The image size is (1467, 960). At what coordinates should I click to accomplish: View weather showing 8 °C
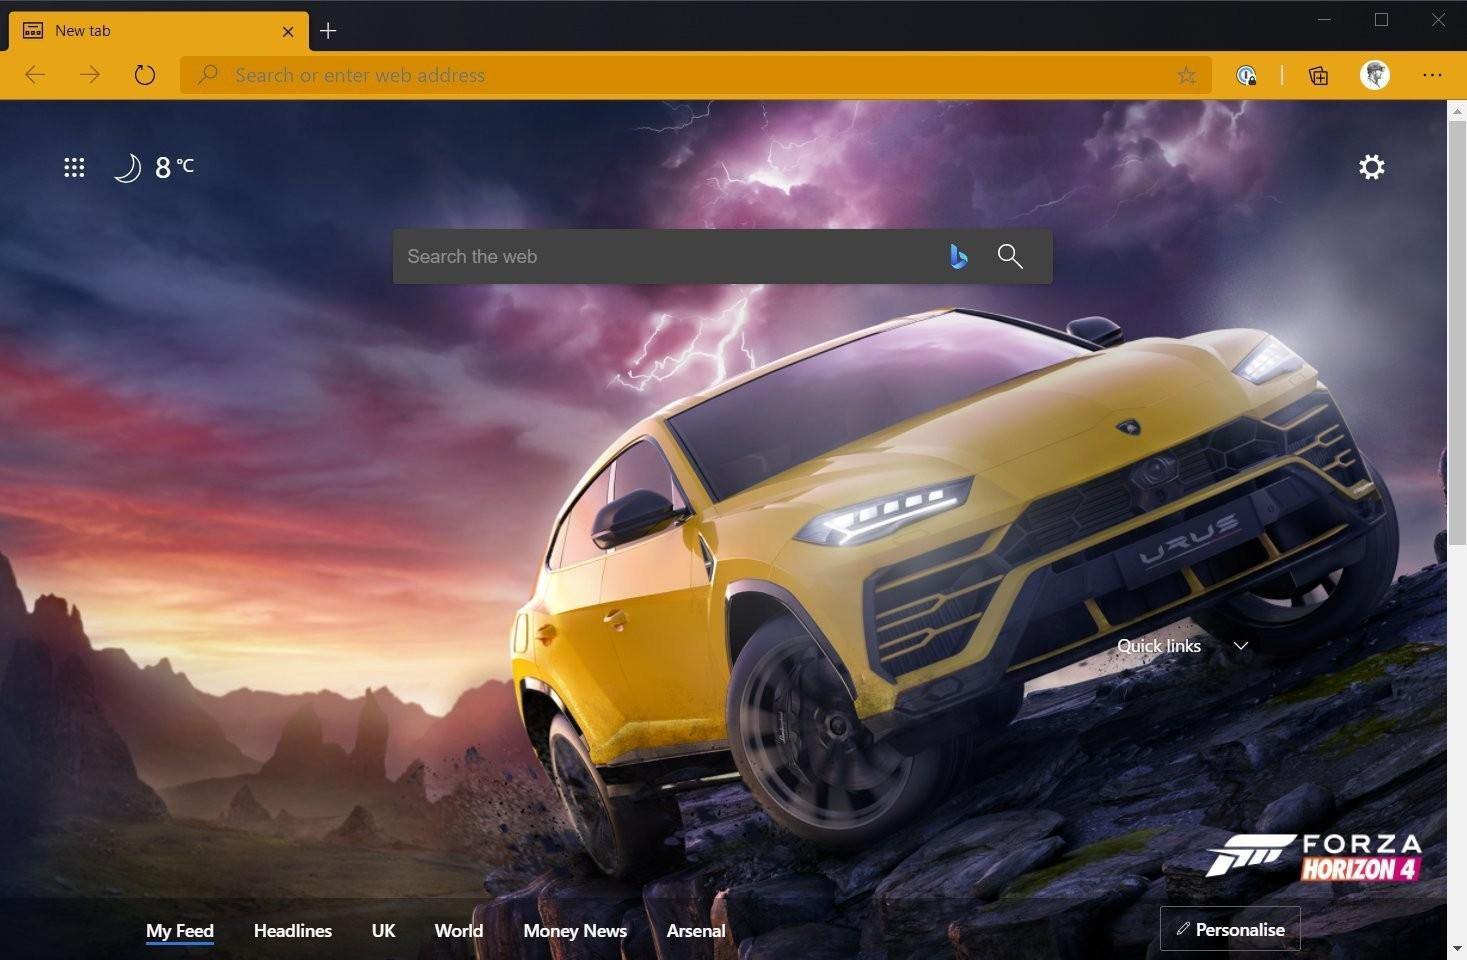point(154,167)
